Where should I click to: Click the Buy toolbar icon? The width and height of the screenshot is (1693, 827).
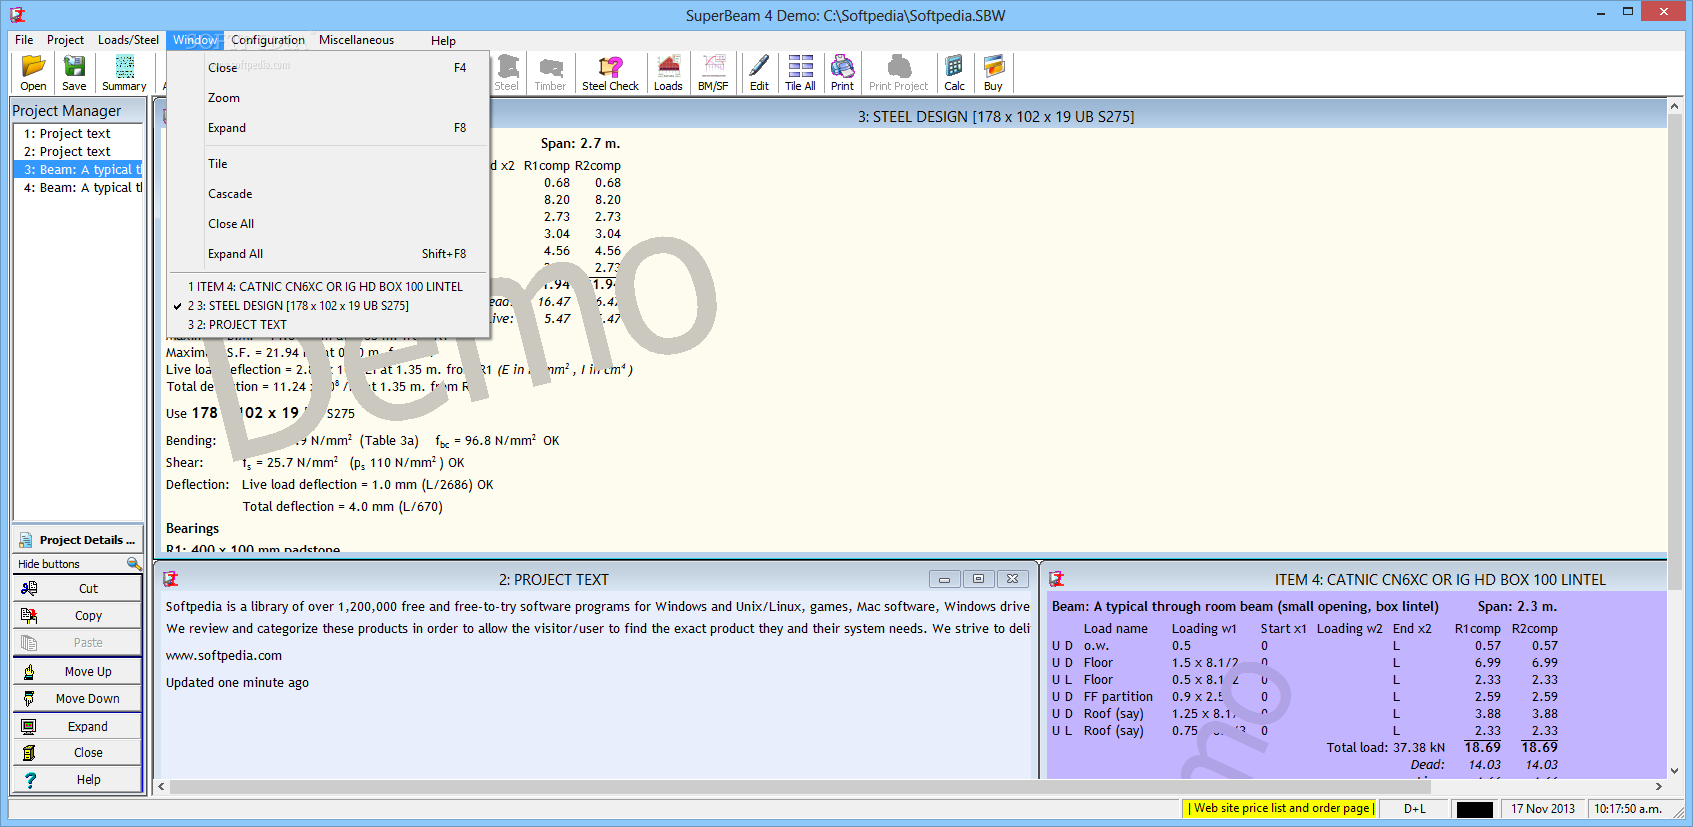(x=993, y=73)
